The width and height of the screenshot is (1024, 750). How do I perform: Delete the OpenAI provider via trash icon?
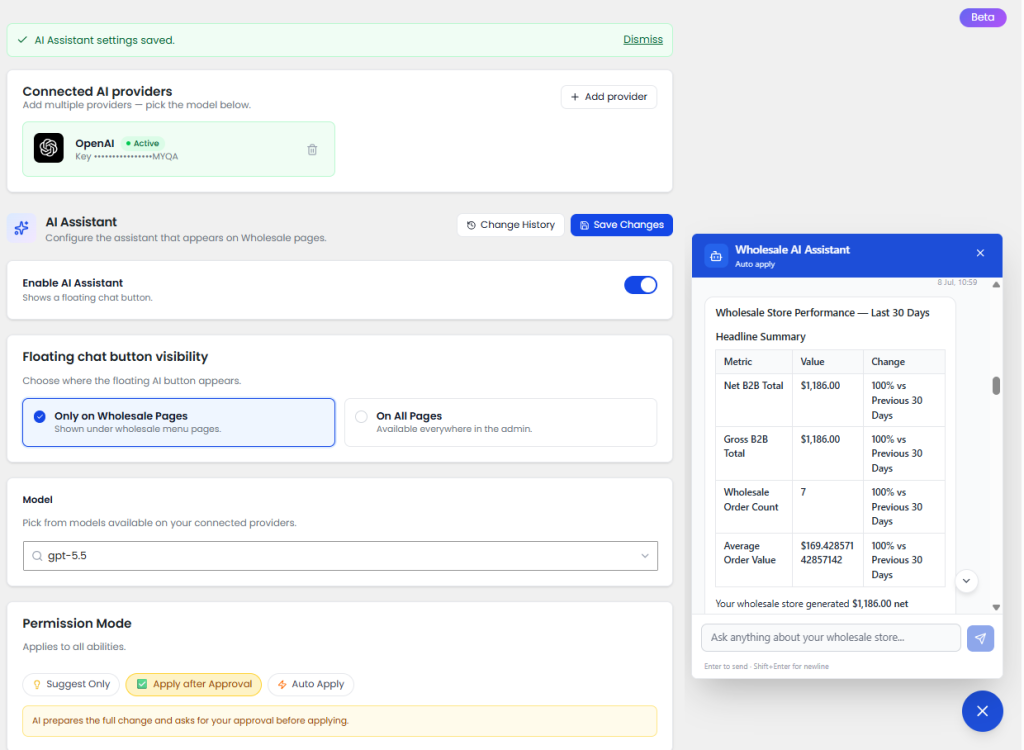pos(312,150)
